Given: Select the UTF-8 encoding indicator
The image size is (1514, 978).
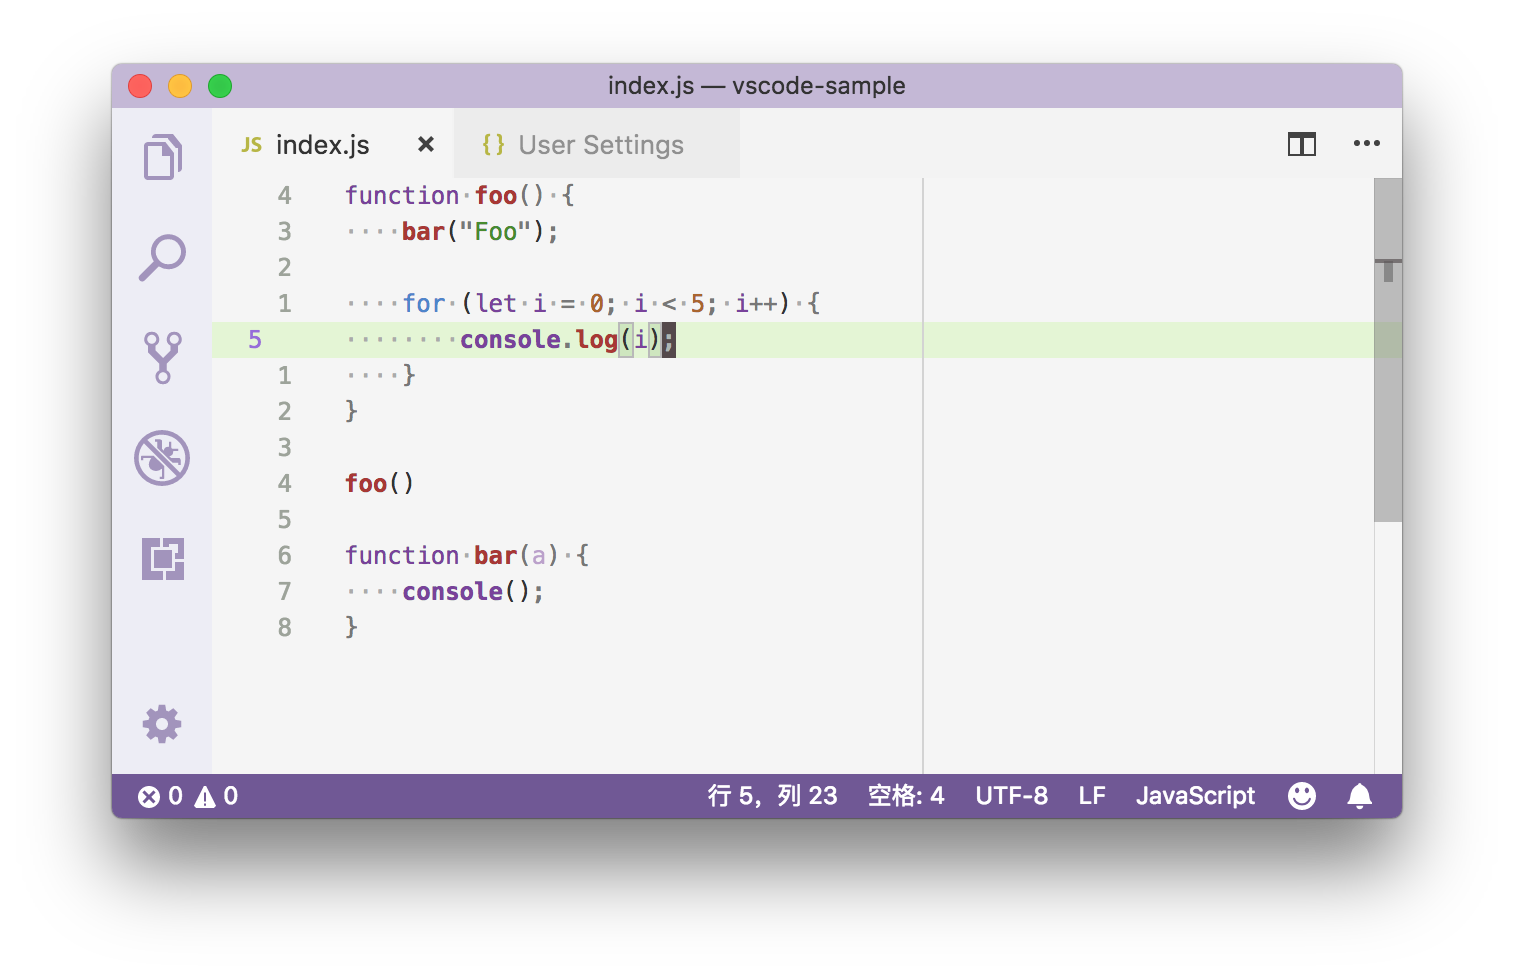Looking at the screenshot, I should coord(1011,796).
